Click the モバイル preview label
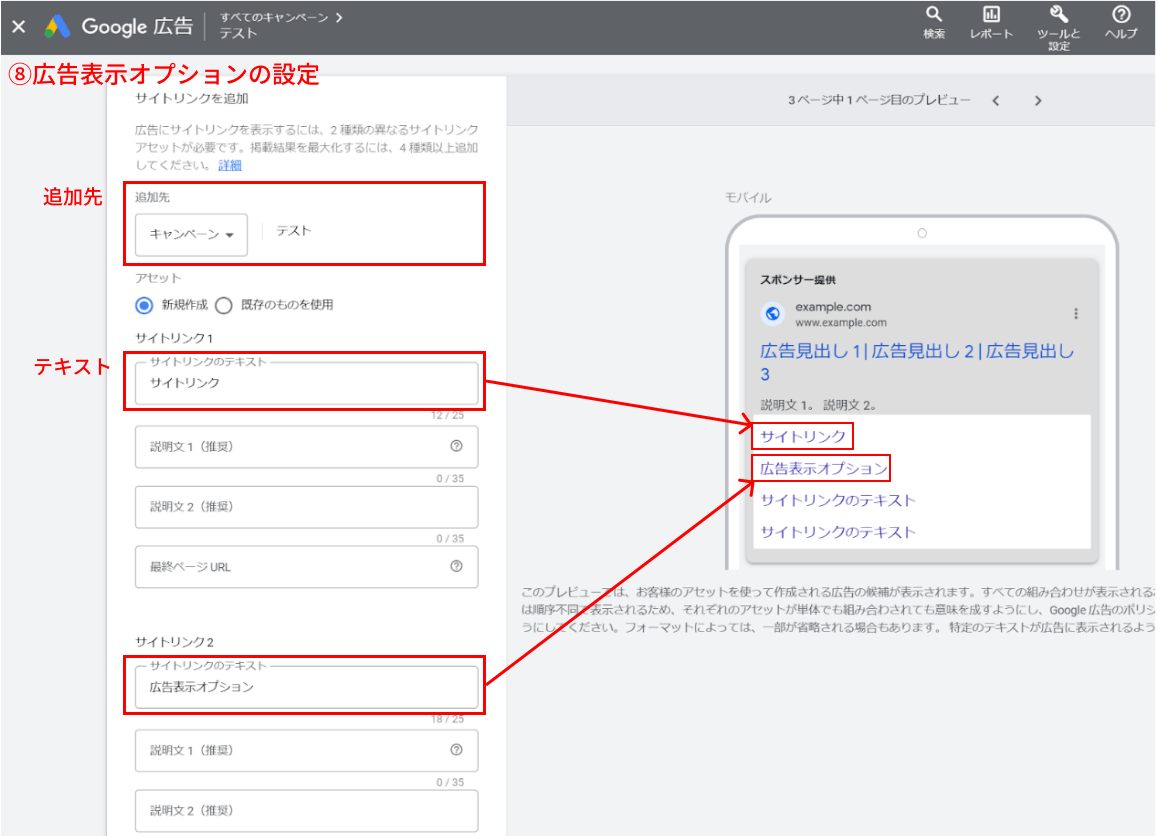 click(x=747, y=198)
